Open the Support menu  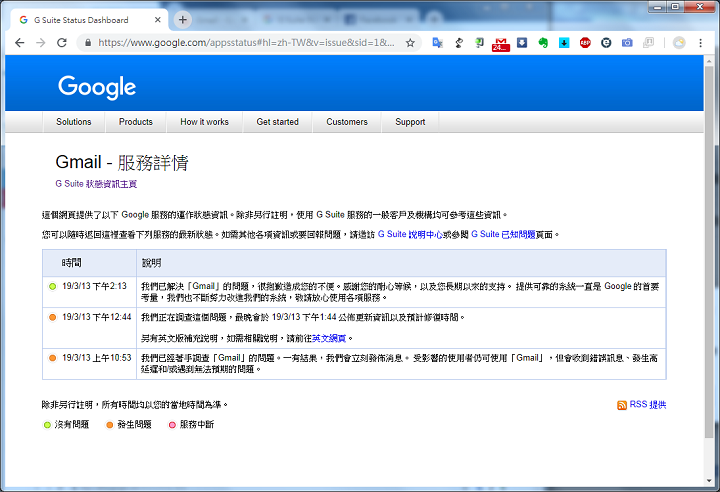[410, 122]
